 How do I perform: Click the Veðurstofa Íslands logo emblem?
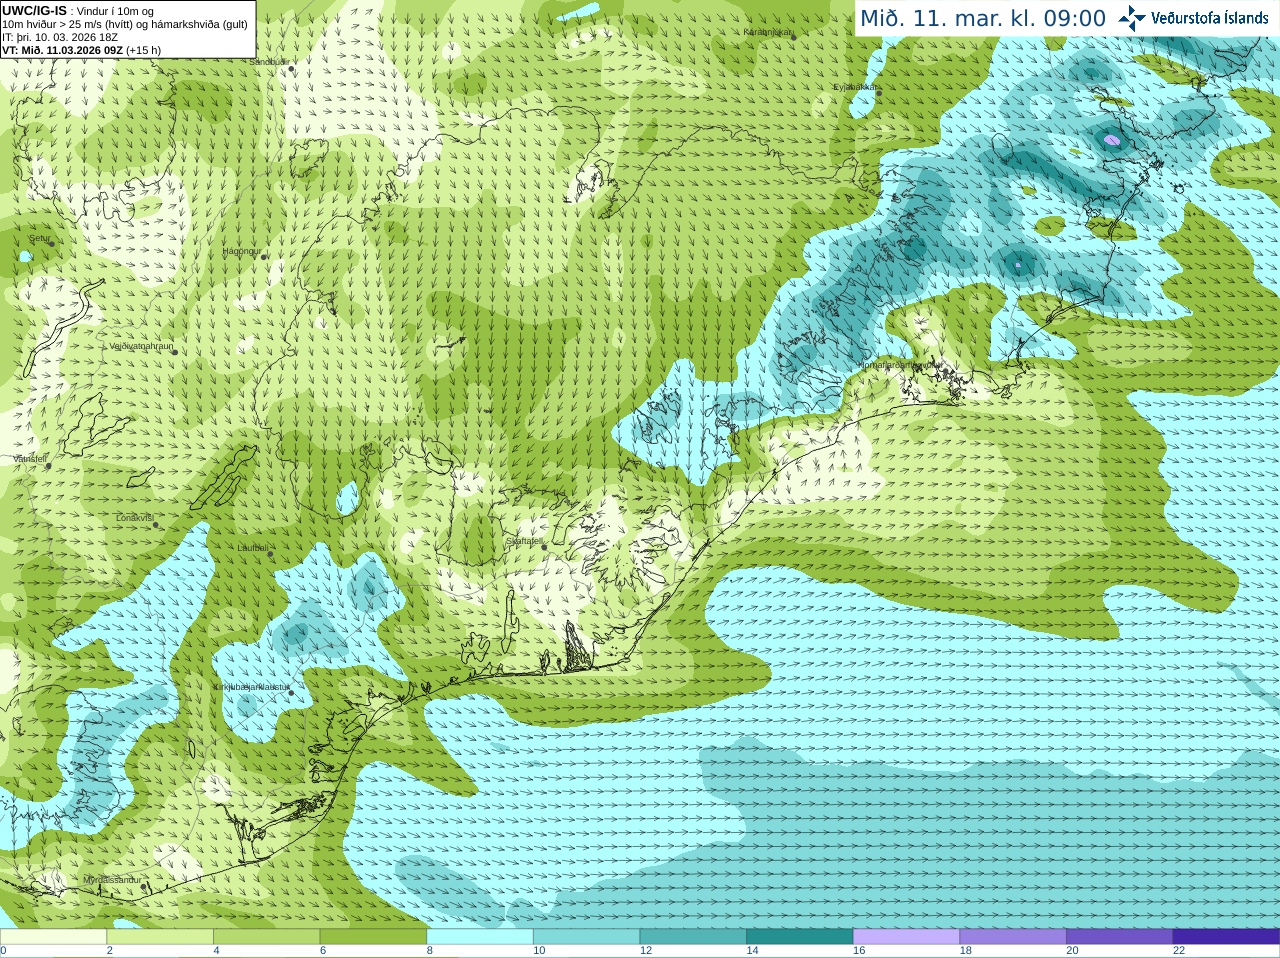1132,18
